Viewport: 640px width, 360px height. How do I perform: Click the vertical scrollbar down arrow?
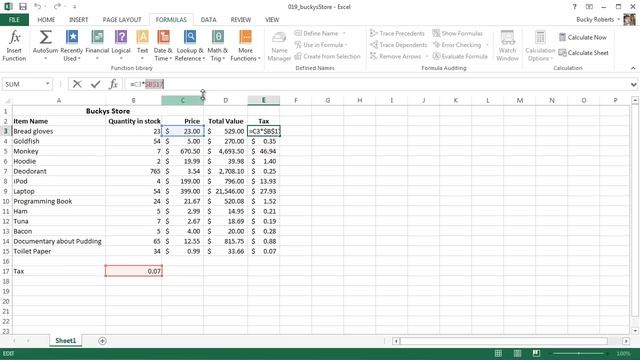pos(635,331)
